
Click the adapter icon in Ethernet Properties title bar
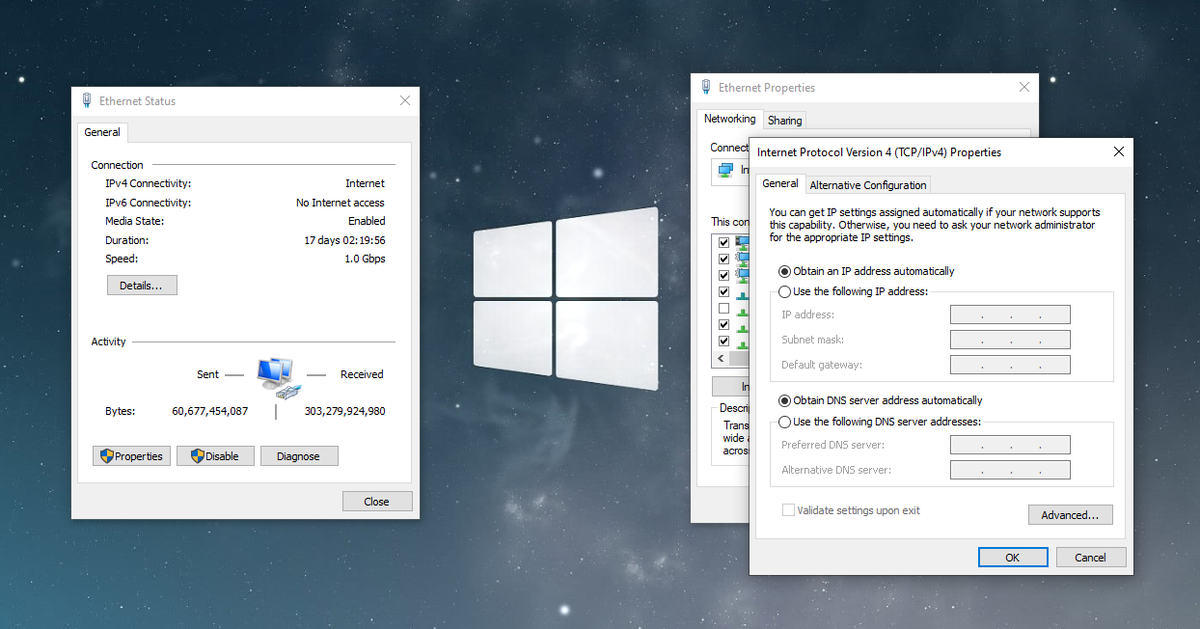pyautogui.click(x=706, y=87)
